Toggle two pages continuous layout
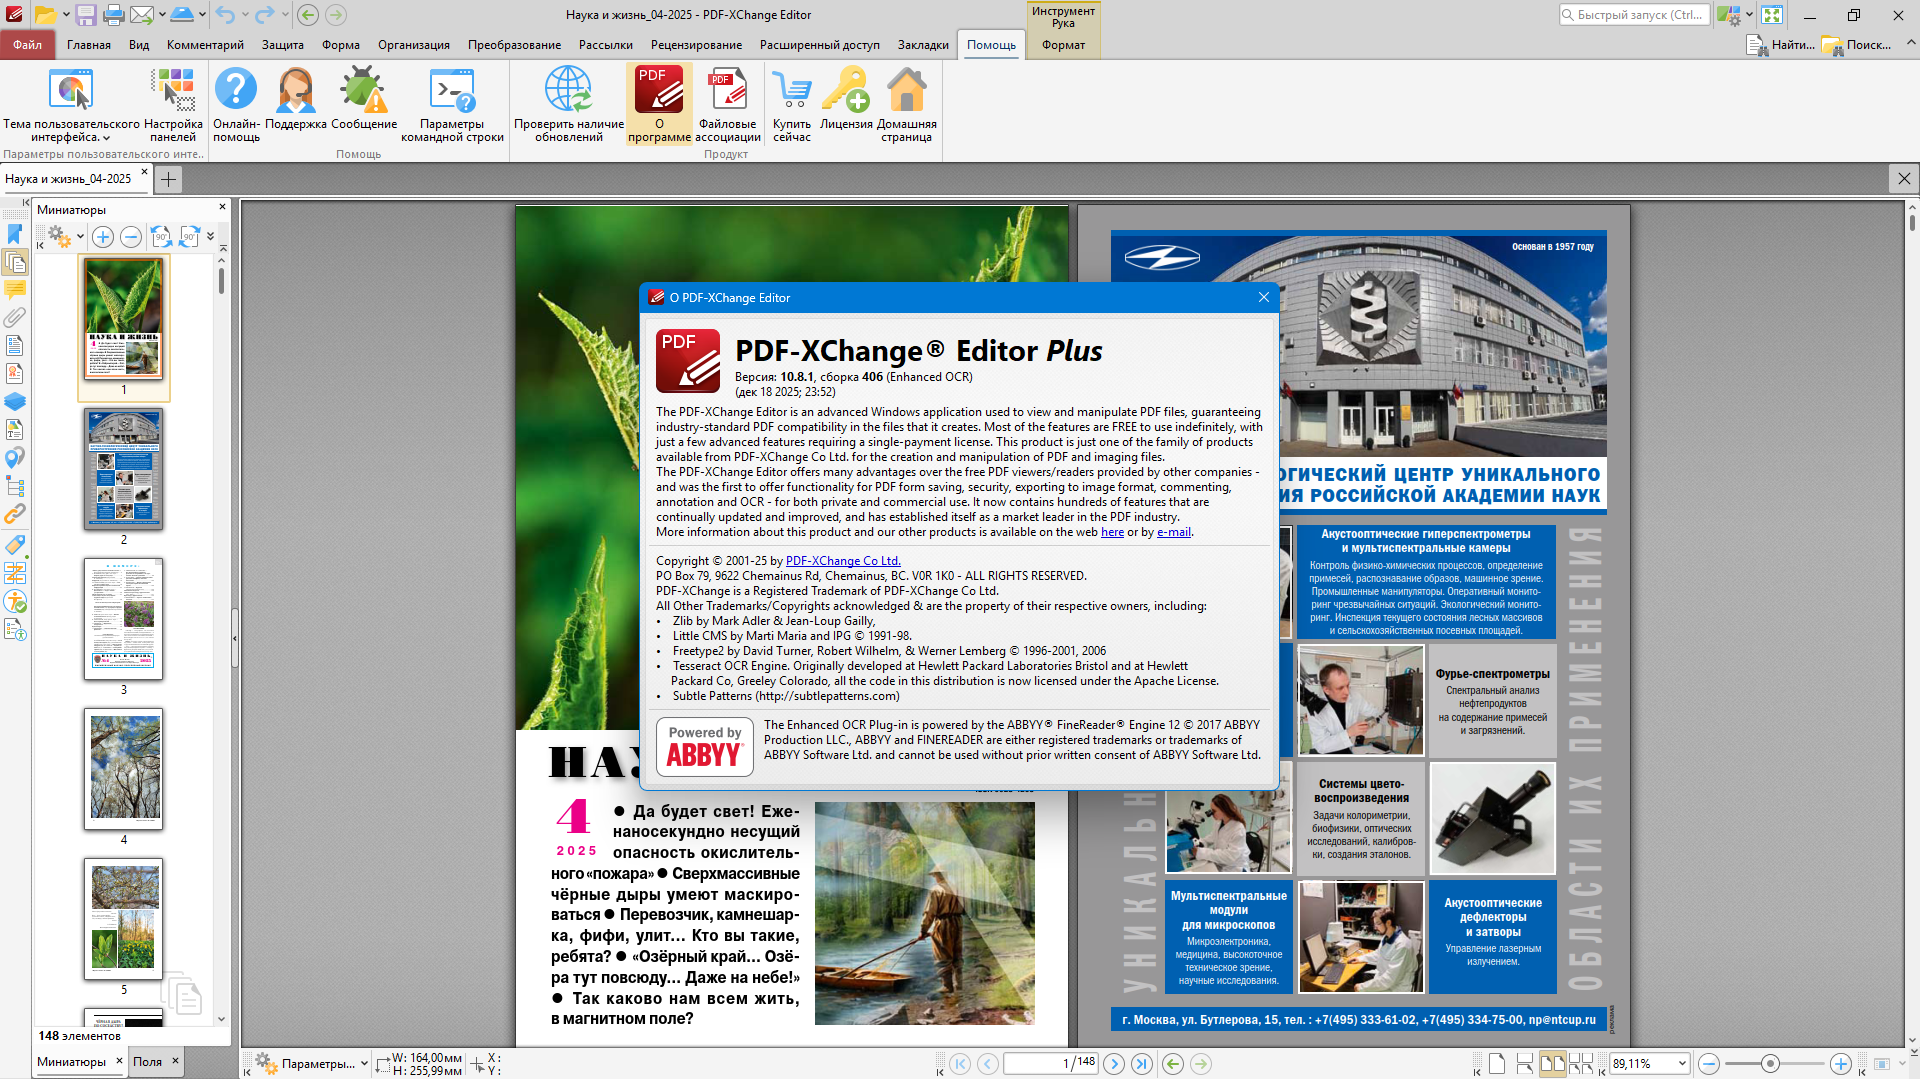Screen dimensions: 1920x1080 pos(1581,1064)
